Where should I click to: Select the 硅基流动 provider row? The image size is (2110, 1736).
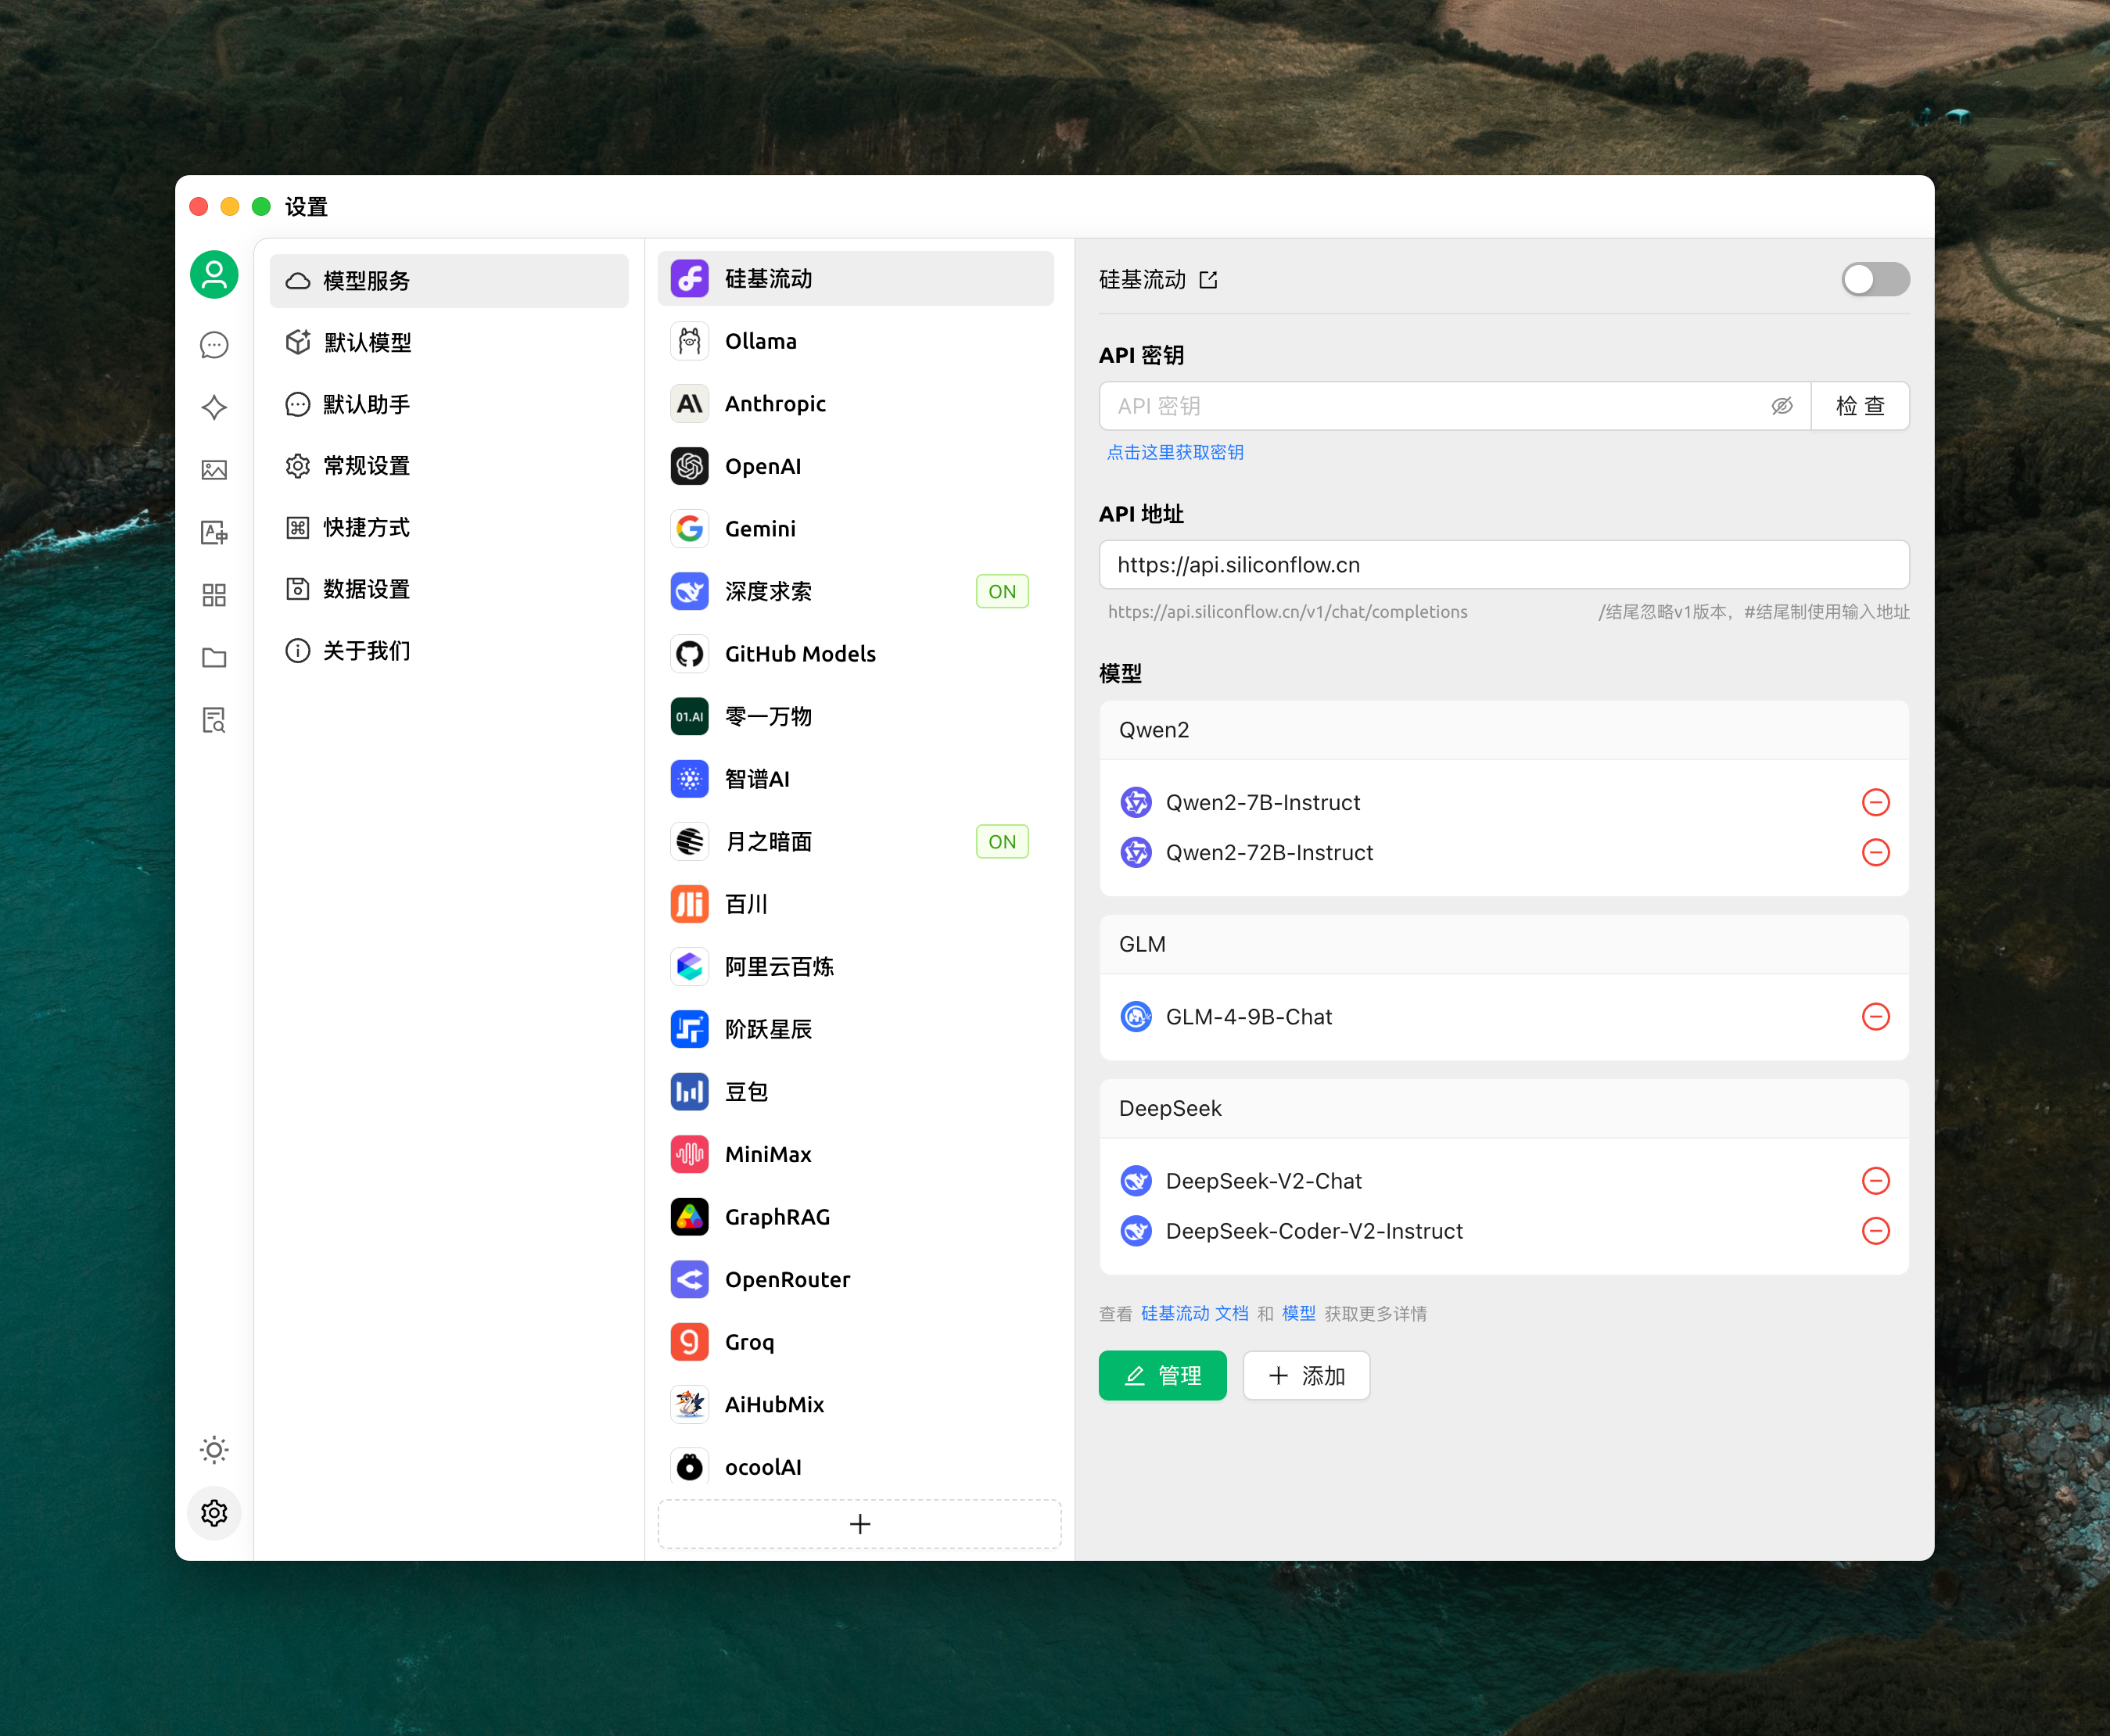point(855,279)
